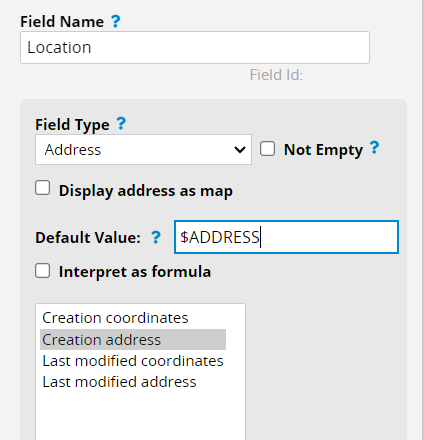Show help for the Not Empty option
This screenshot has width=424, height=440.
tap(375, 148)
